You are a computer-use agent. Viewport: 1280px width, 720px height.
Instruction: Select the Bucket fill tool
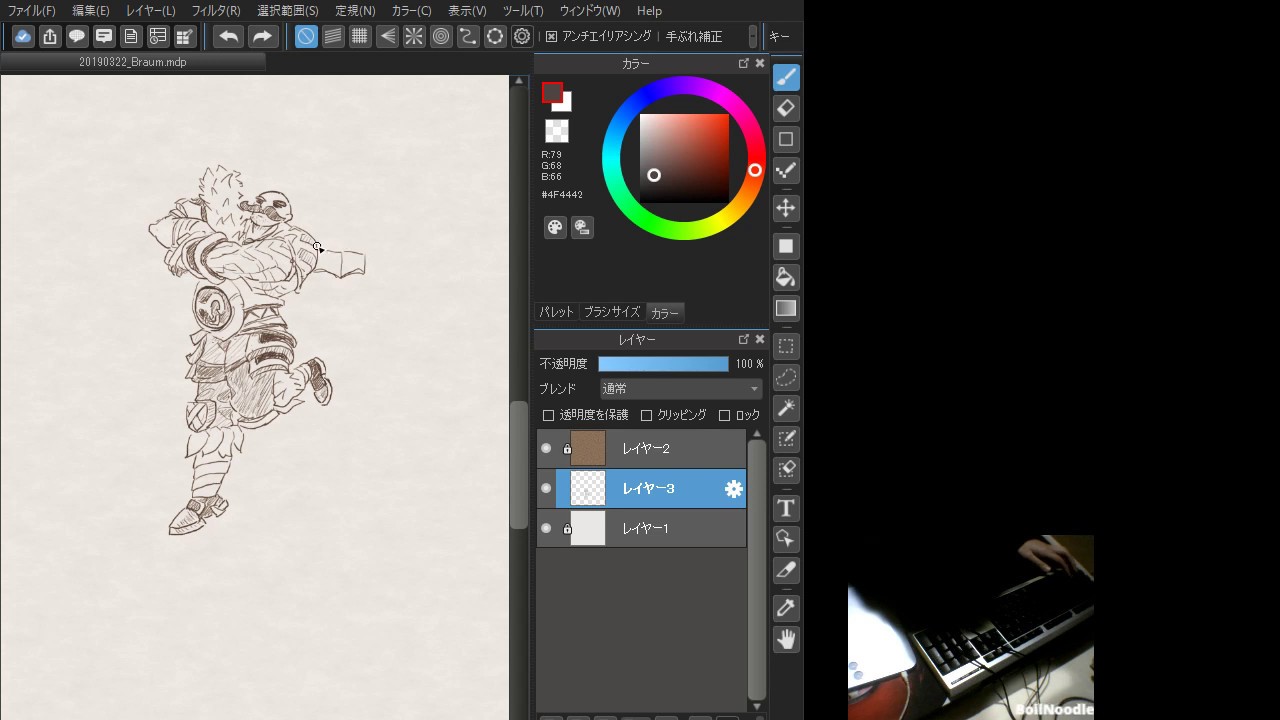786,277
